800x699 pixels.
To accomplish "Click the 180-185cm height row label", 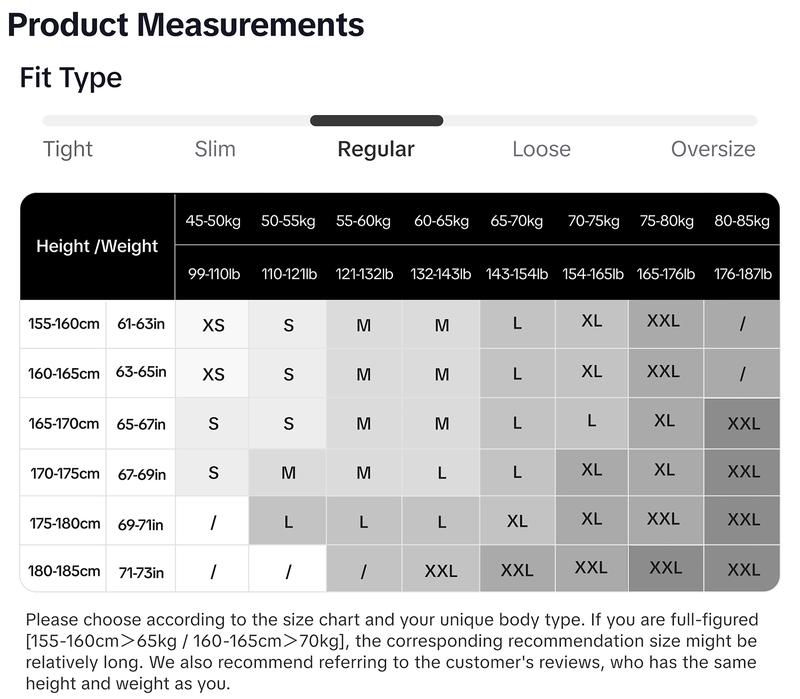I will pos(64,570).
